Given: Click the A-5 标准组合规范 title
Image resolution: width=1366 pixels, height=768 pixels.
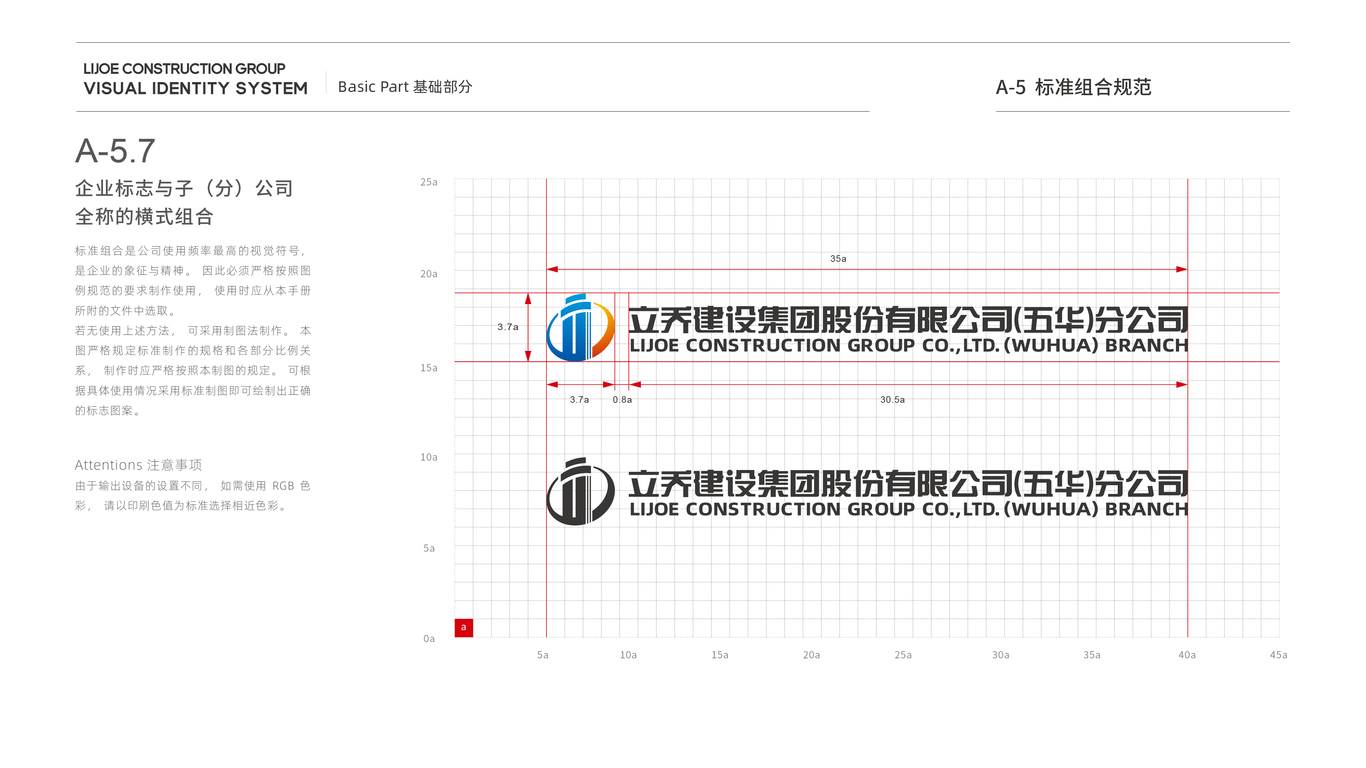Looking at the screenshot, I should [1074, 87].
